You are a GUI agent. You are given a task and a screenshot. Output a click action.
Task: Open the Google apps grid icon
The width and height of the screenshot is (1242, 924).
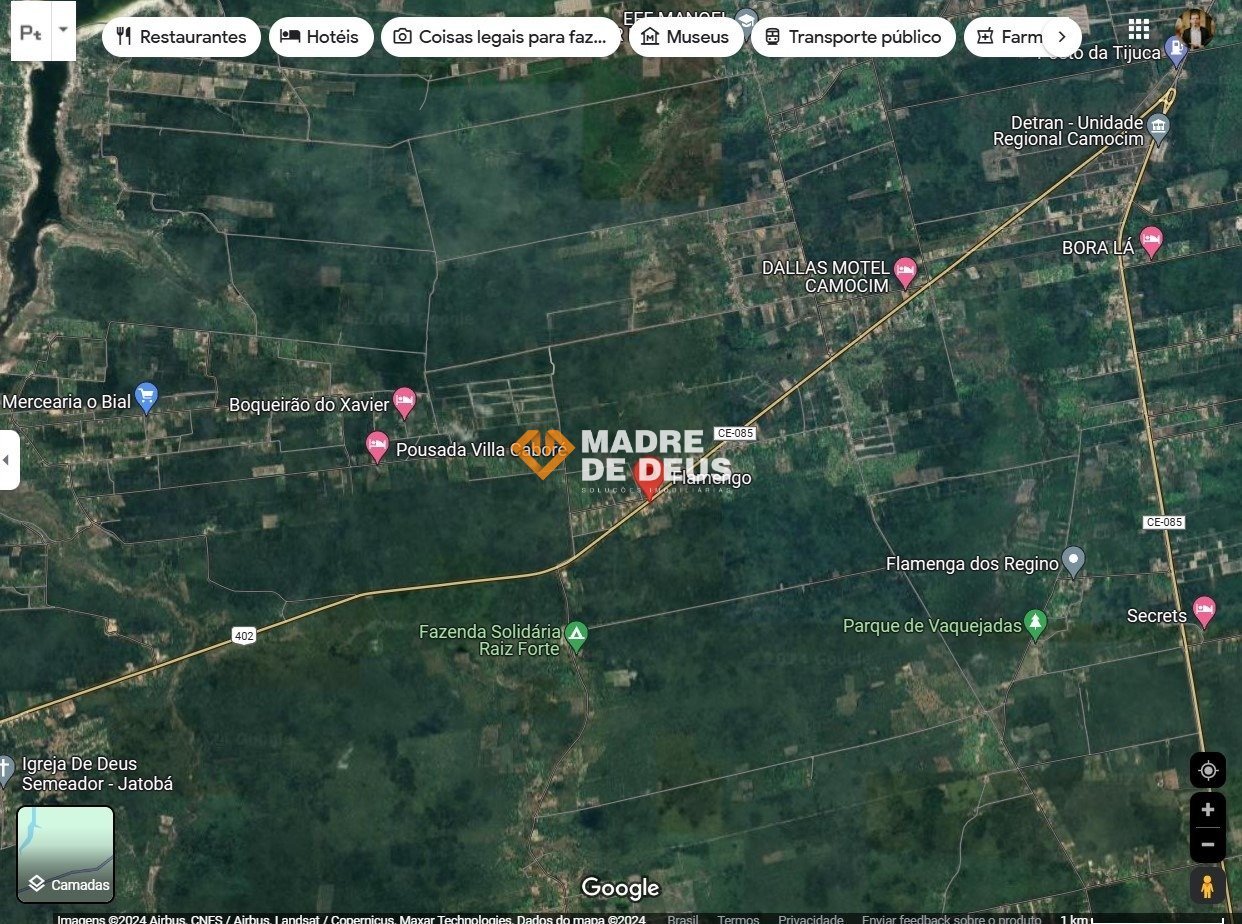[1138, 28]
